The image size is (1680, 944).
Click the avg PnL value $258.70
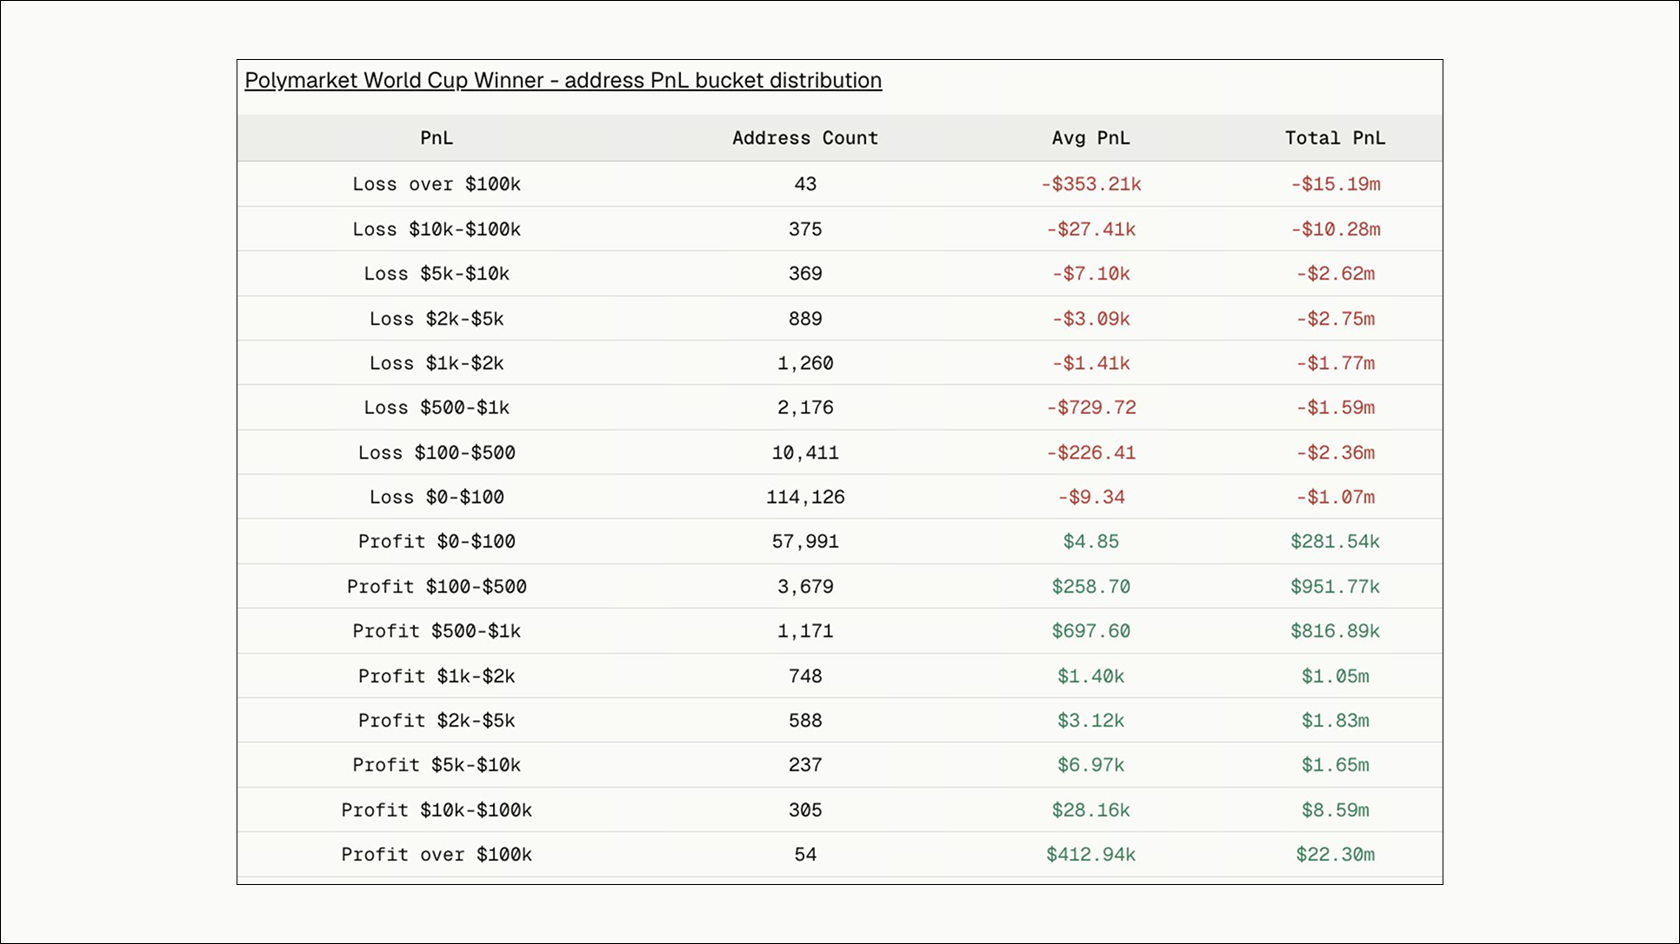tap(1091, 587)
